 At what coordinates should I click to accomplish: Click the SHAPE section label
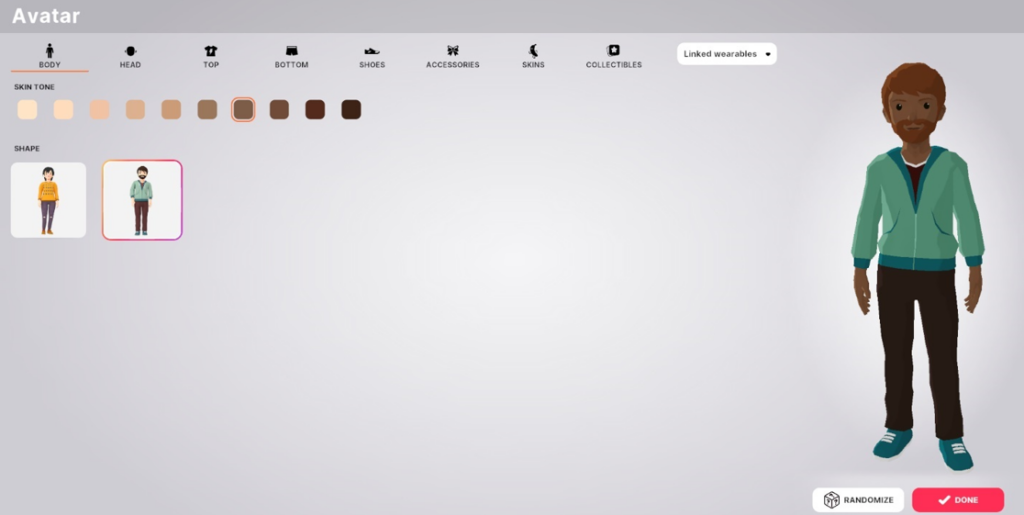[x=27, y=149]
